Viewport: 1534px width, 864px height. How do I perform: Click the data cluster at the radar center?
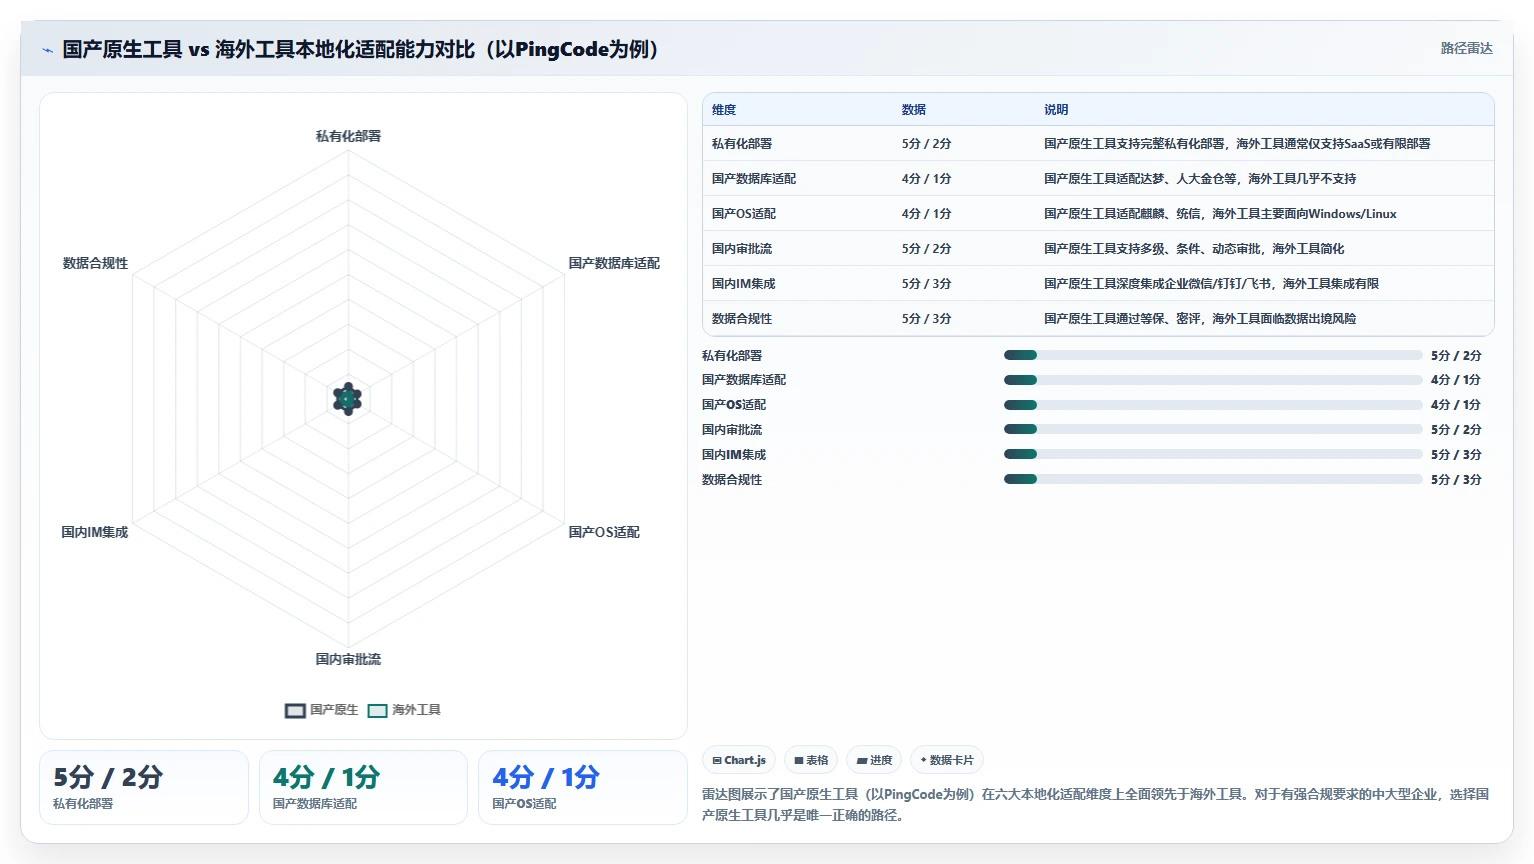pyautogui.click(x=347, y=399)
